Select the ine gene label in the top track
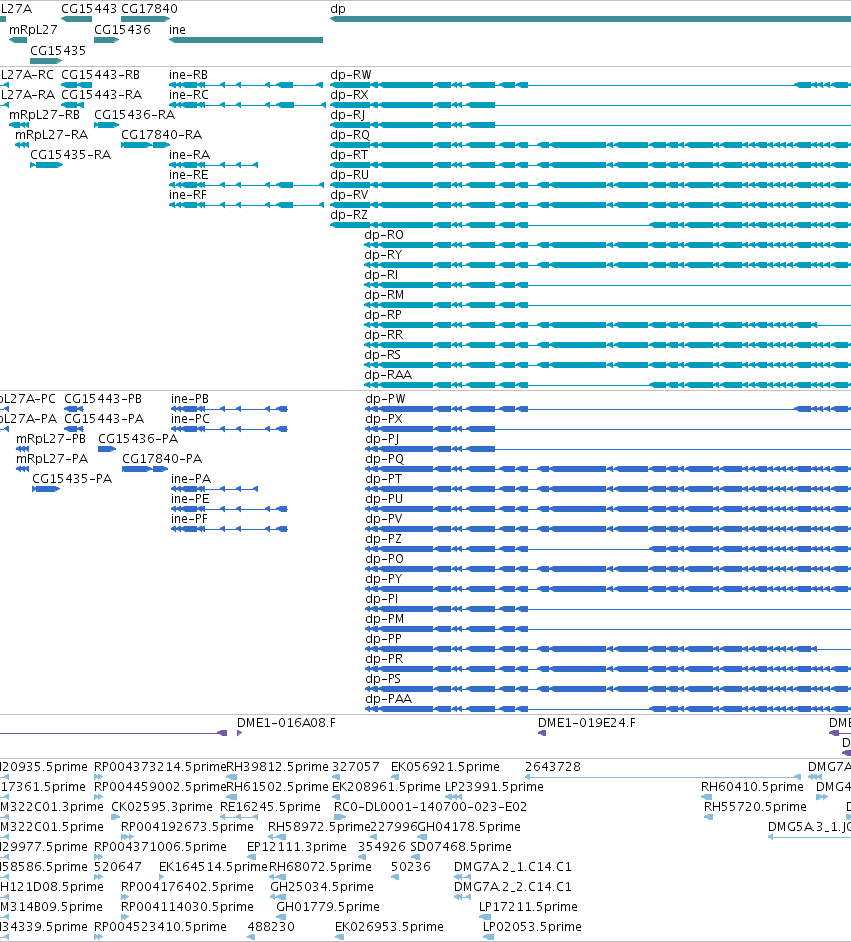This screenshot has width=851, height=942. tap(177, 29)
